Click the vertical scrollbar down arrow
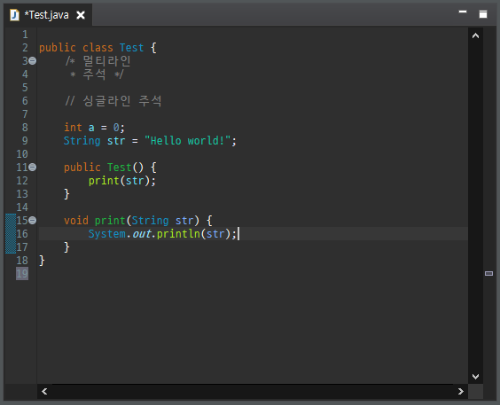500x405 pixels. [476, 376]
